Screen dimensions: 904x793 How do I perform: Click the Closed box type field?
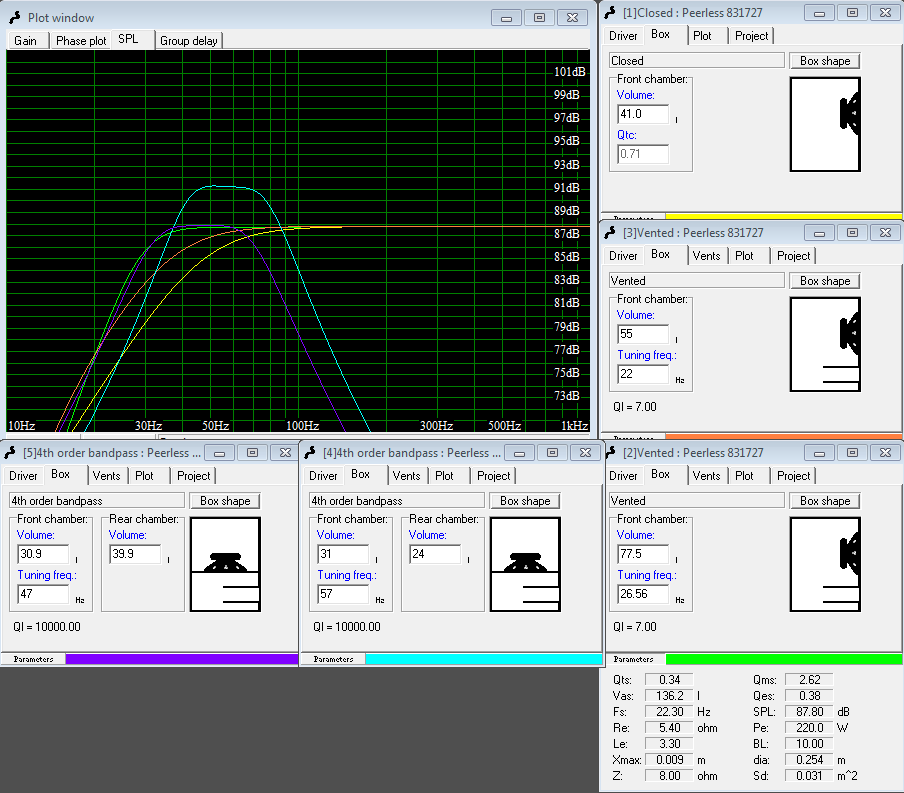(697, 61)
